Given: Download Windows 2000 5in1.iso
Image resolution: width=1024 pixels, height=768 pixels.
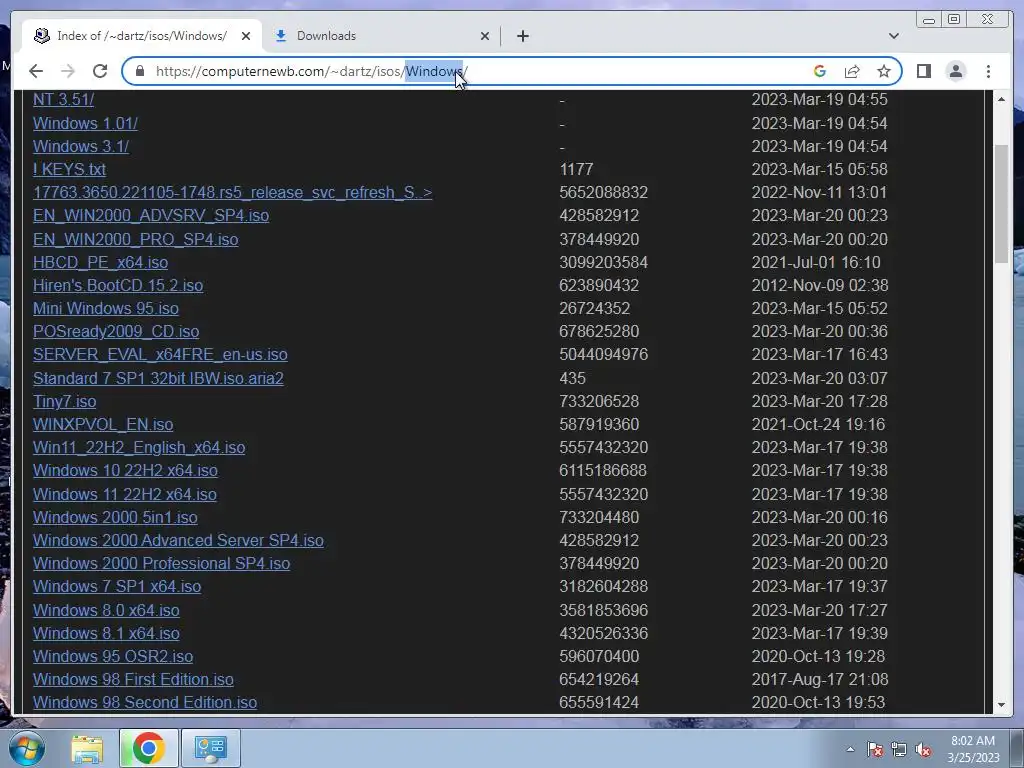Looking at the screenshot, I should (x=115, y=517).
